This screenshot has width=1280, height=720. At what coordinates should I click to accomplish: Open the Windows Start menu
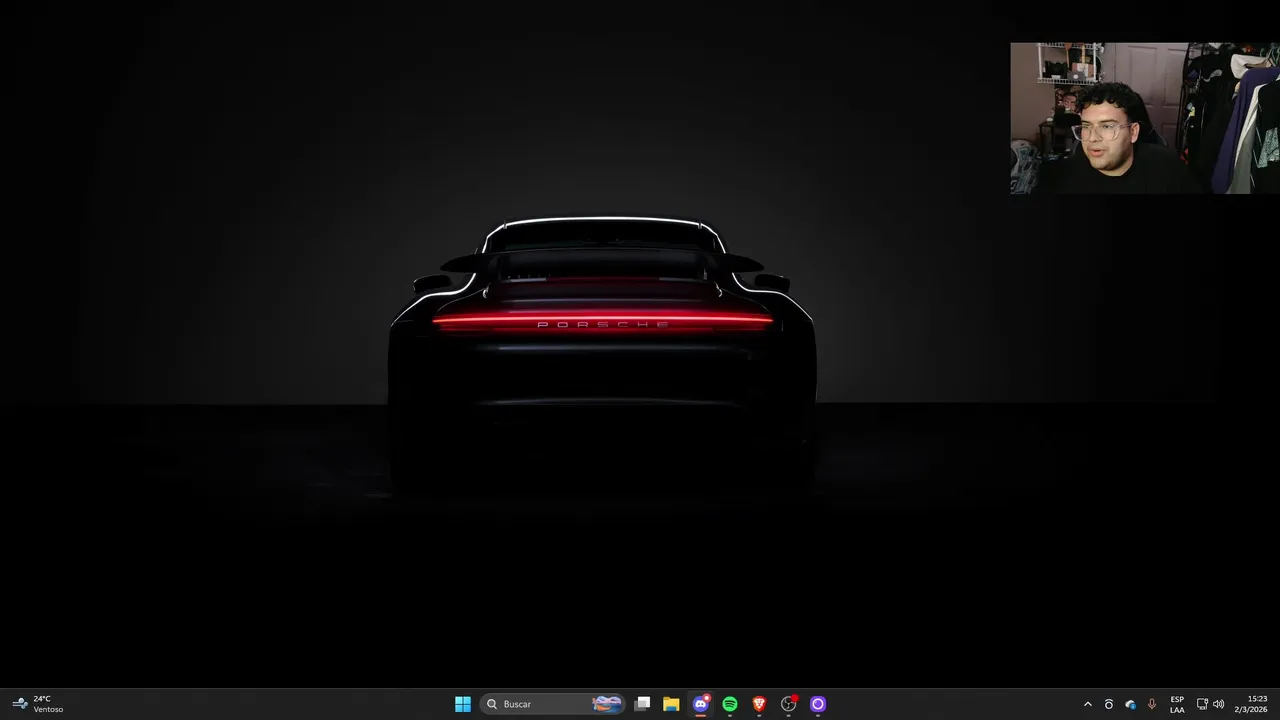tap(463, 704)
